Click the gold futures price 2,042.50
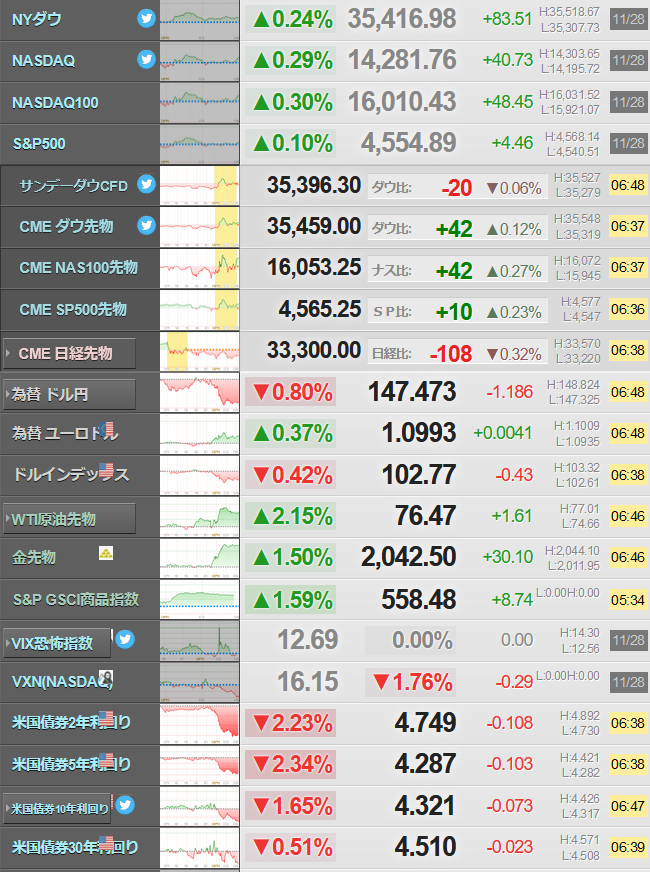This screenshot has height=872, width=650. click(x=409, y=557)
